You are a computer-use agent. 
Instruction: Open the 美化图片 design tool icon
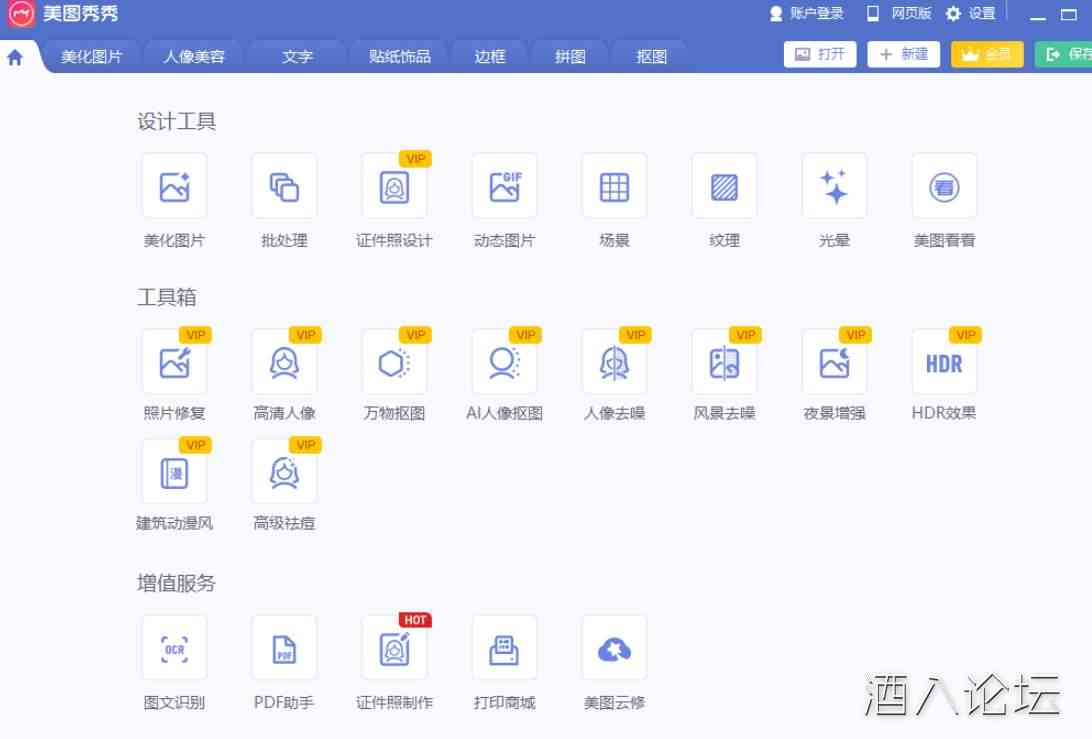[174, 187]
